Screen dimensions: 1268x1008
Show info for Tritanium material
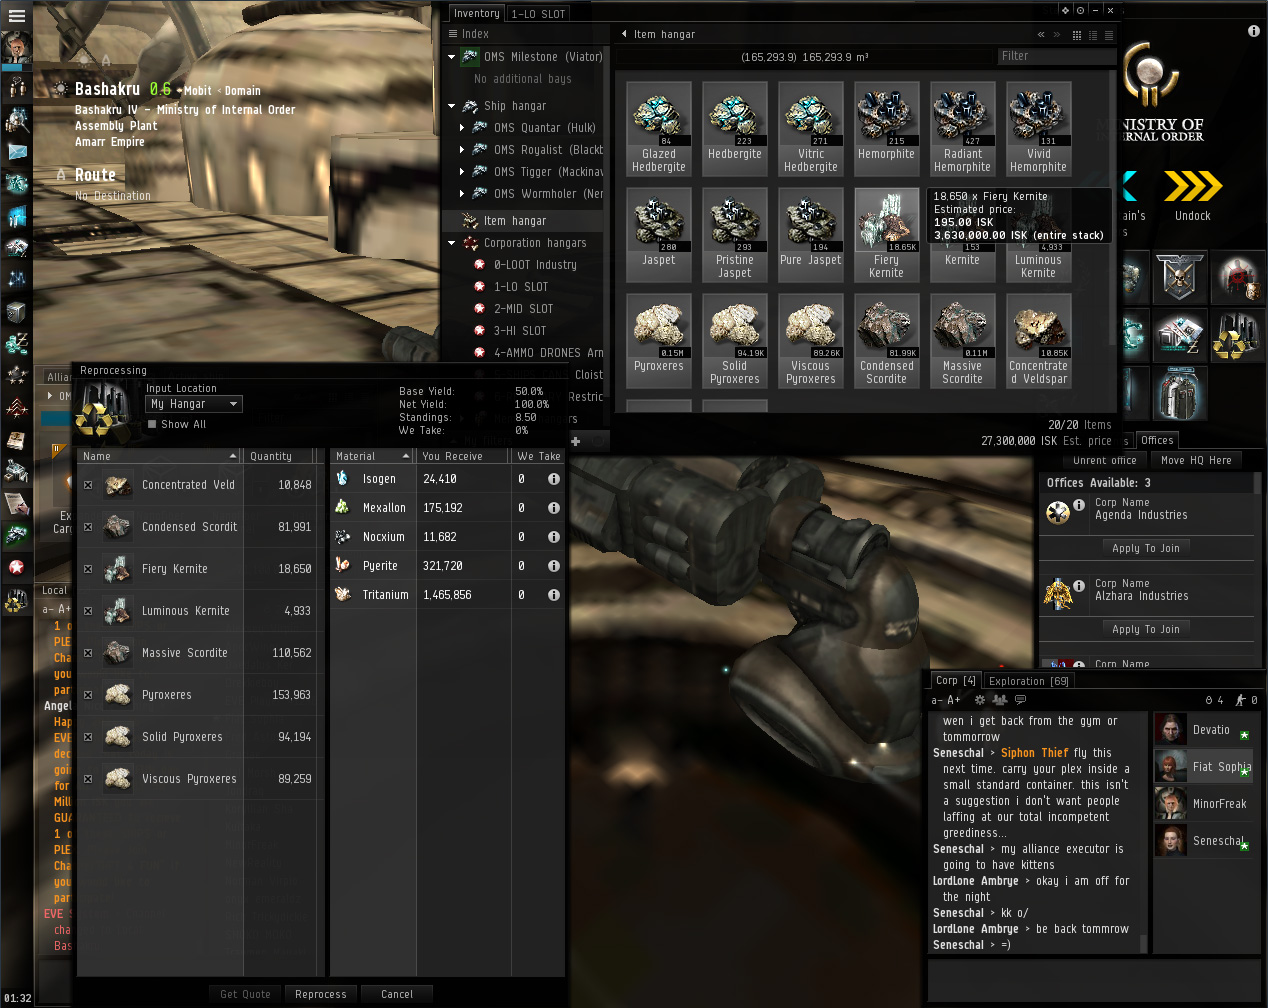coord(553,595)
